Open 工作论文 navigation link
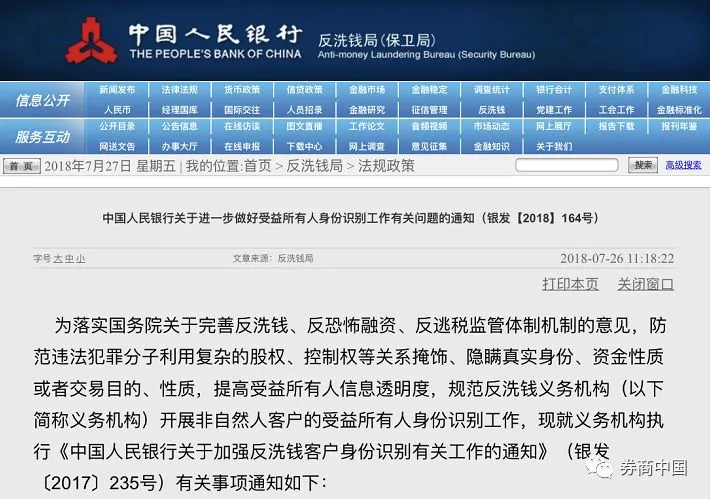This screenshot has width=710, height=499. click(367, 126)
